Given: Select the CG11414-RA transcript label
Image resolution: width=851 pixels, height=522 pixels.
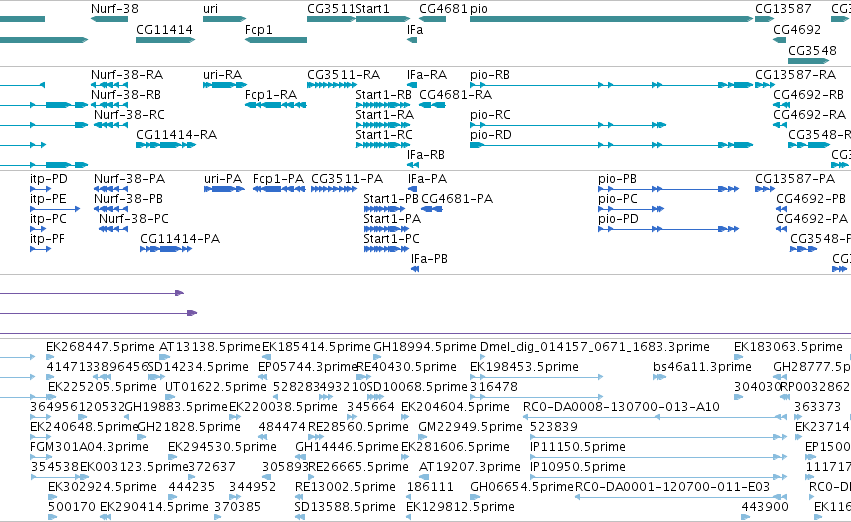Looking at the screenshot, I should (x=176, y=135).
